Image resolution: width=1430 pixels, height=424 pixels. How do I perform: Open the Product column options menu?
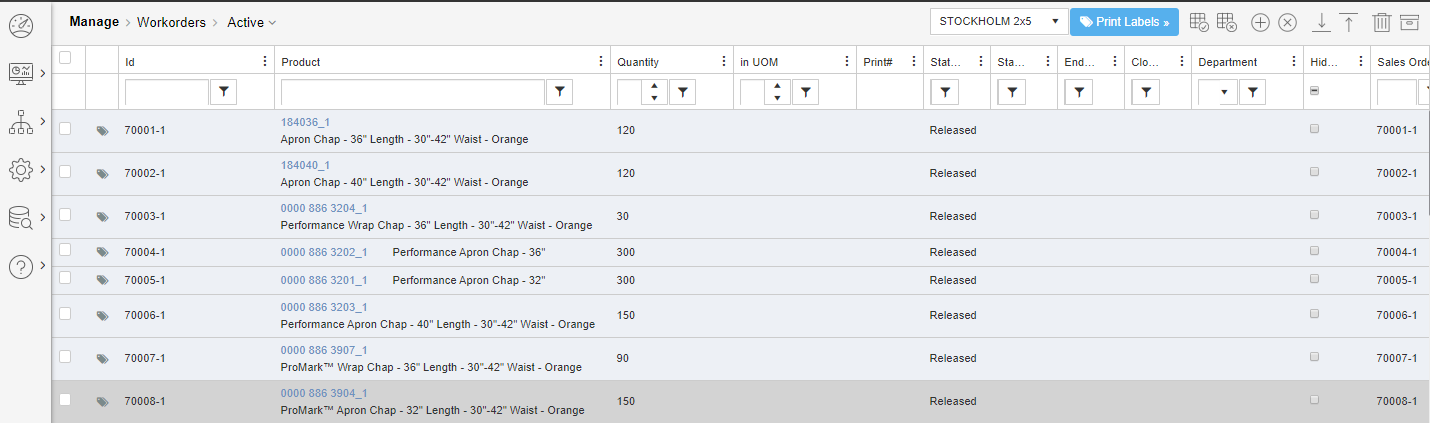600,62
